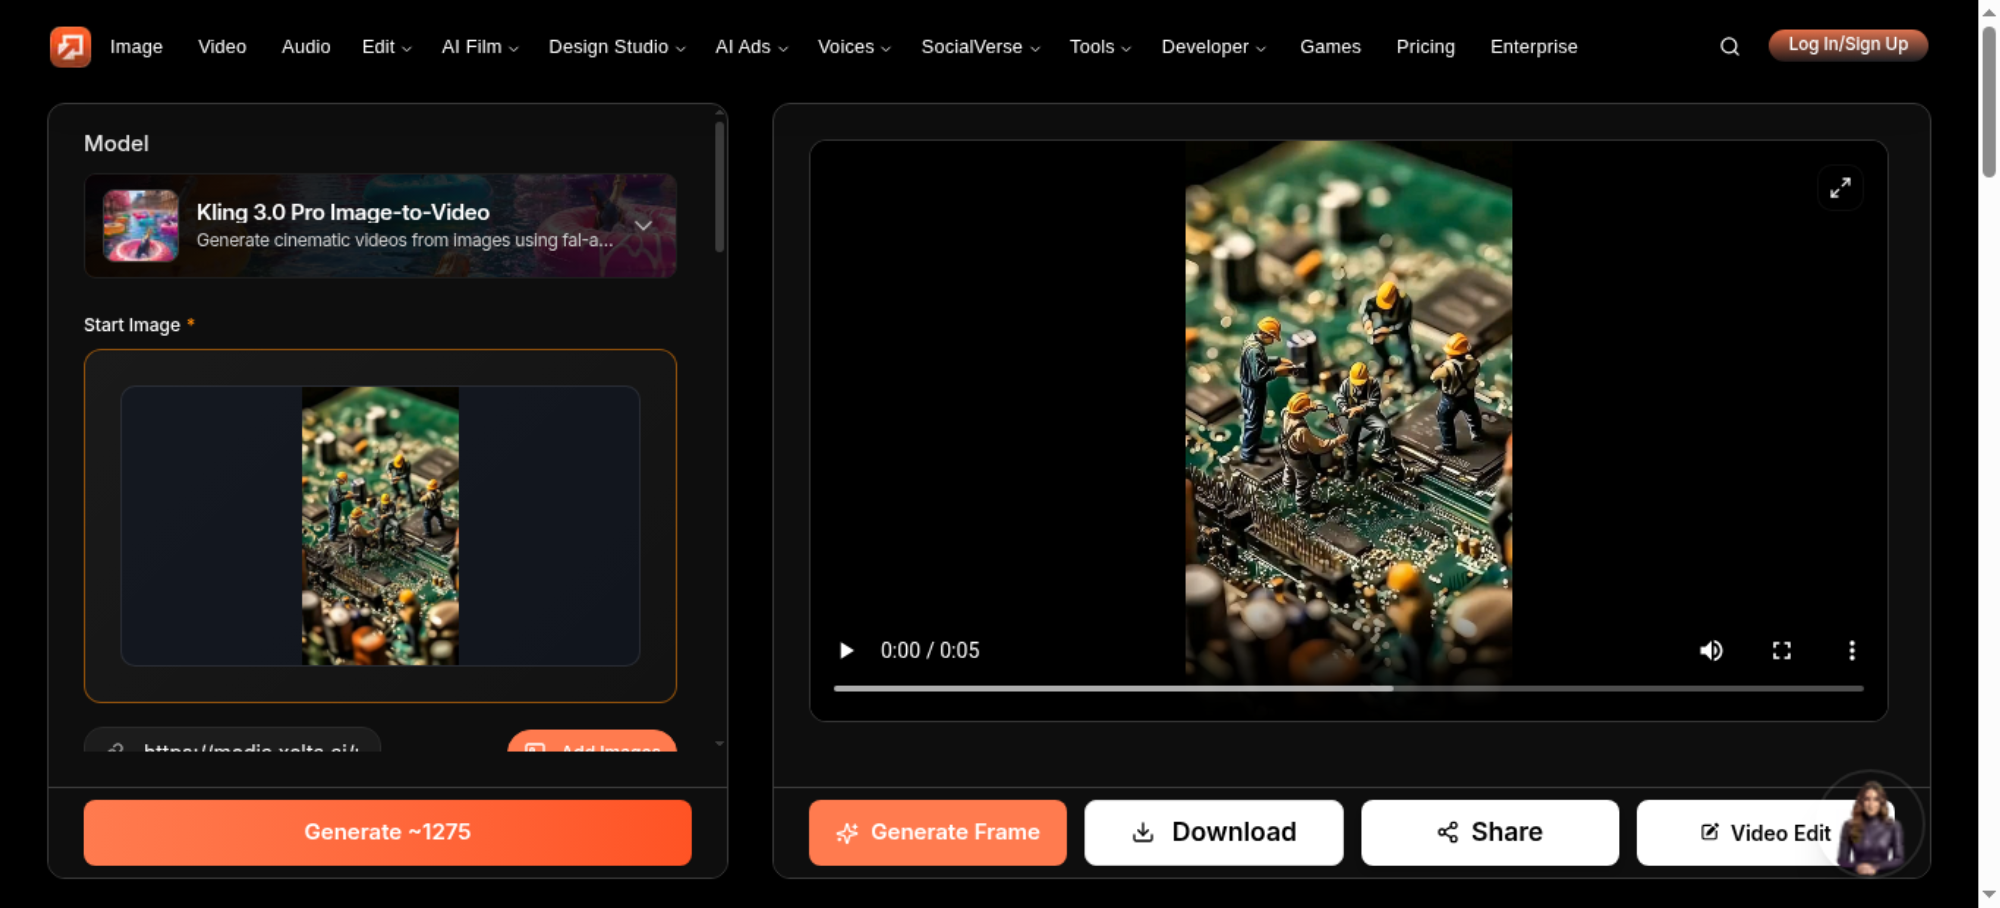Click the Generate Frame button
The height and width of the screenshot is (908, 2000).
click(x=938, y=832)
